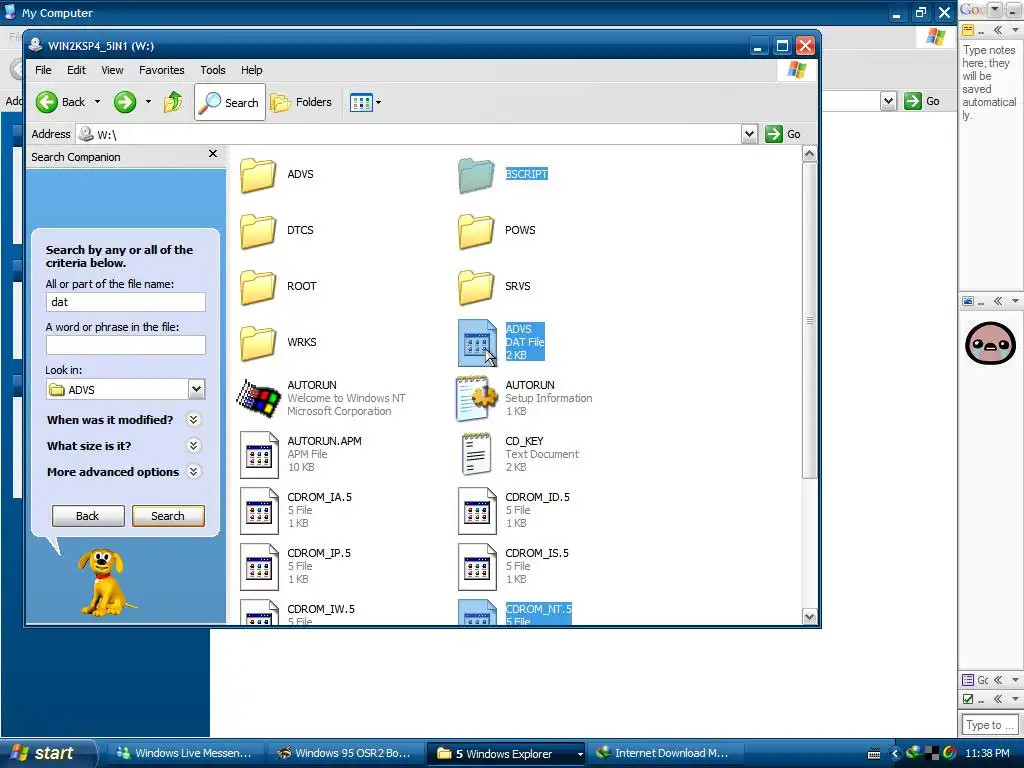Viewport: 1024px width, 768px height.
Task: Open the W:\ Address bar dropdown
Action: (749, 134)
